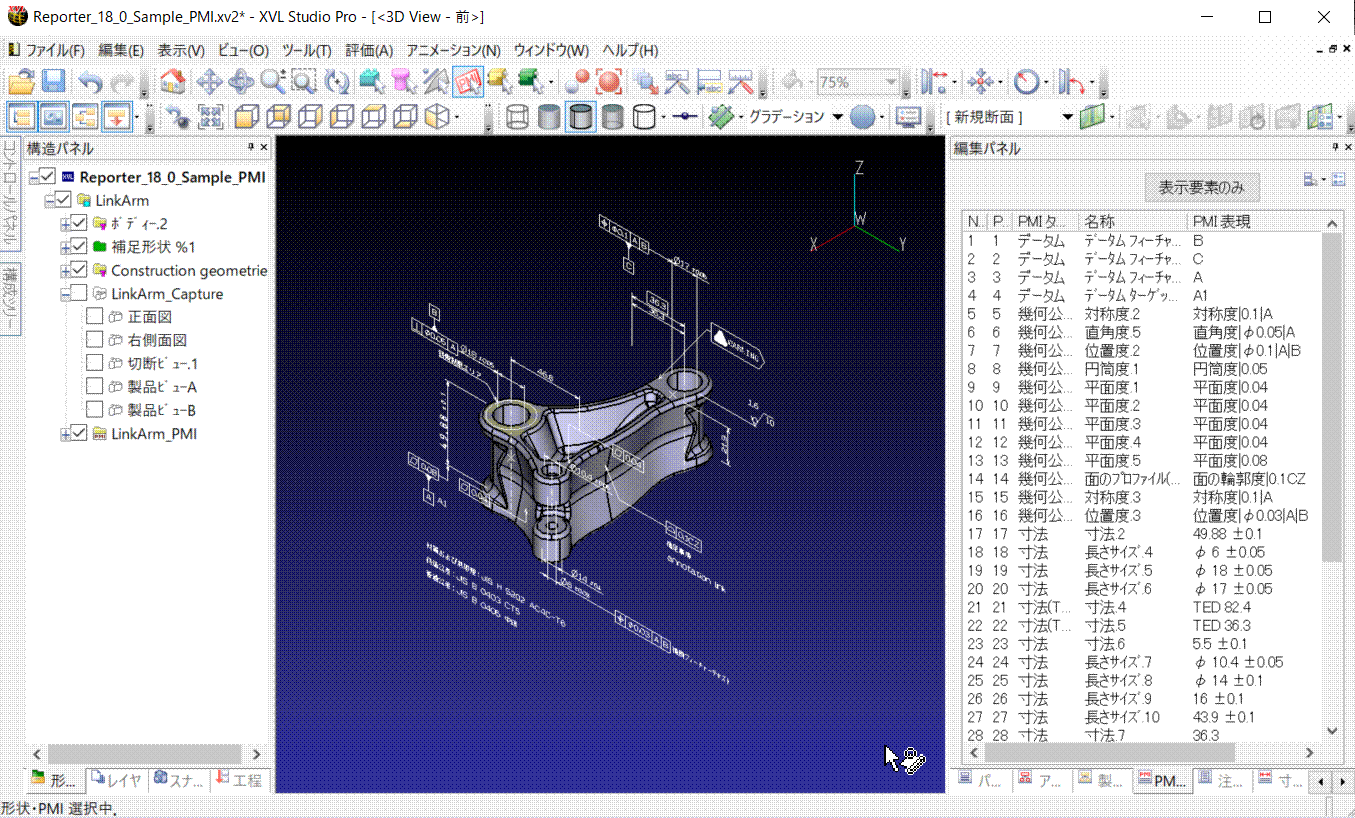Select the wireframe cylinder display mode

[x=517, y=117]
